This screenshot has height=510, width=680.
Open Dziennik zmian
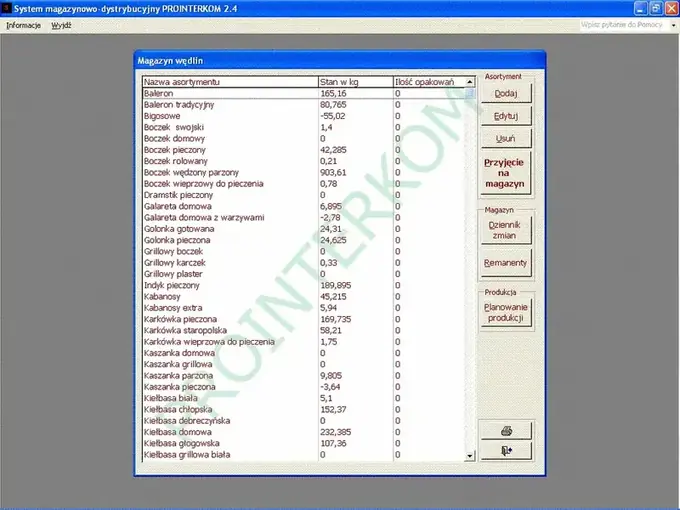pos(506,230)
